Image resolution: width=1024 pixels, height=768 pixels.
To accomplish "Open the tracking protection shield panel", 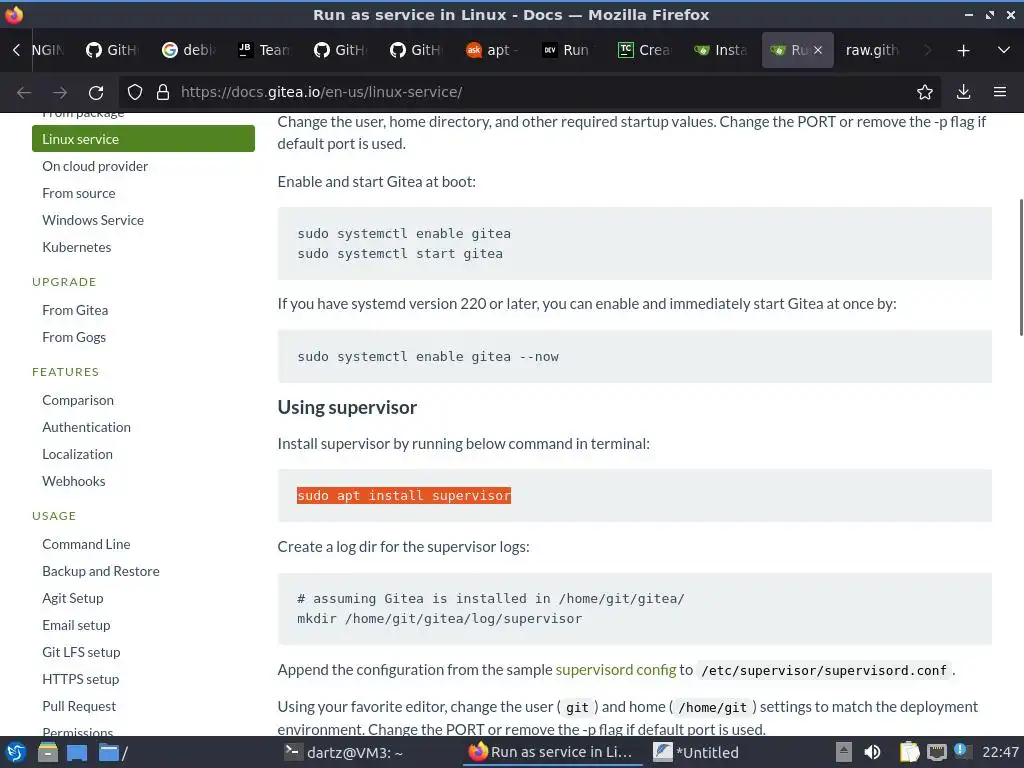I will pos(135,92).
